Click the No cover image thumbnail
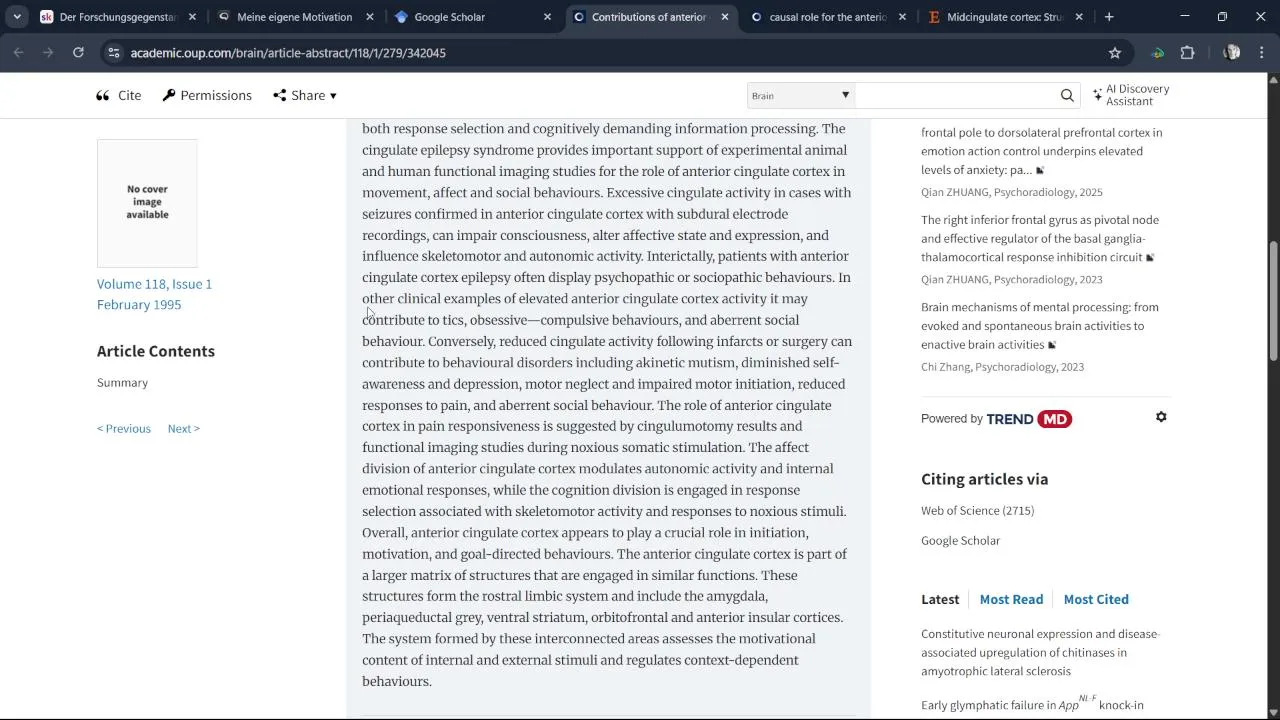 147,203
